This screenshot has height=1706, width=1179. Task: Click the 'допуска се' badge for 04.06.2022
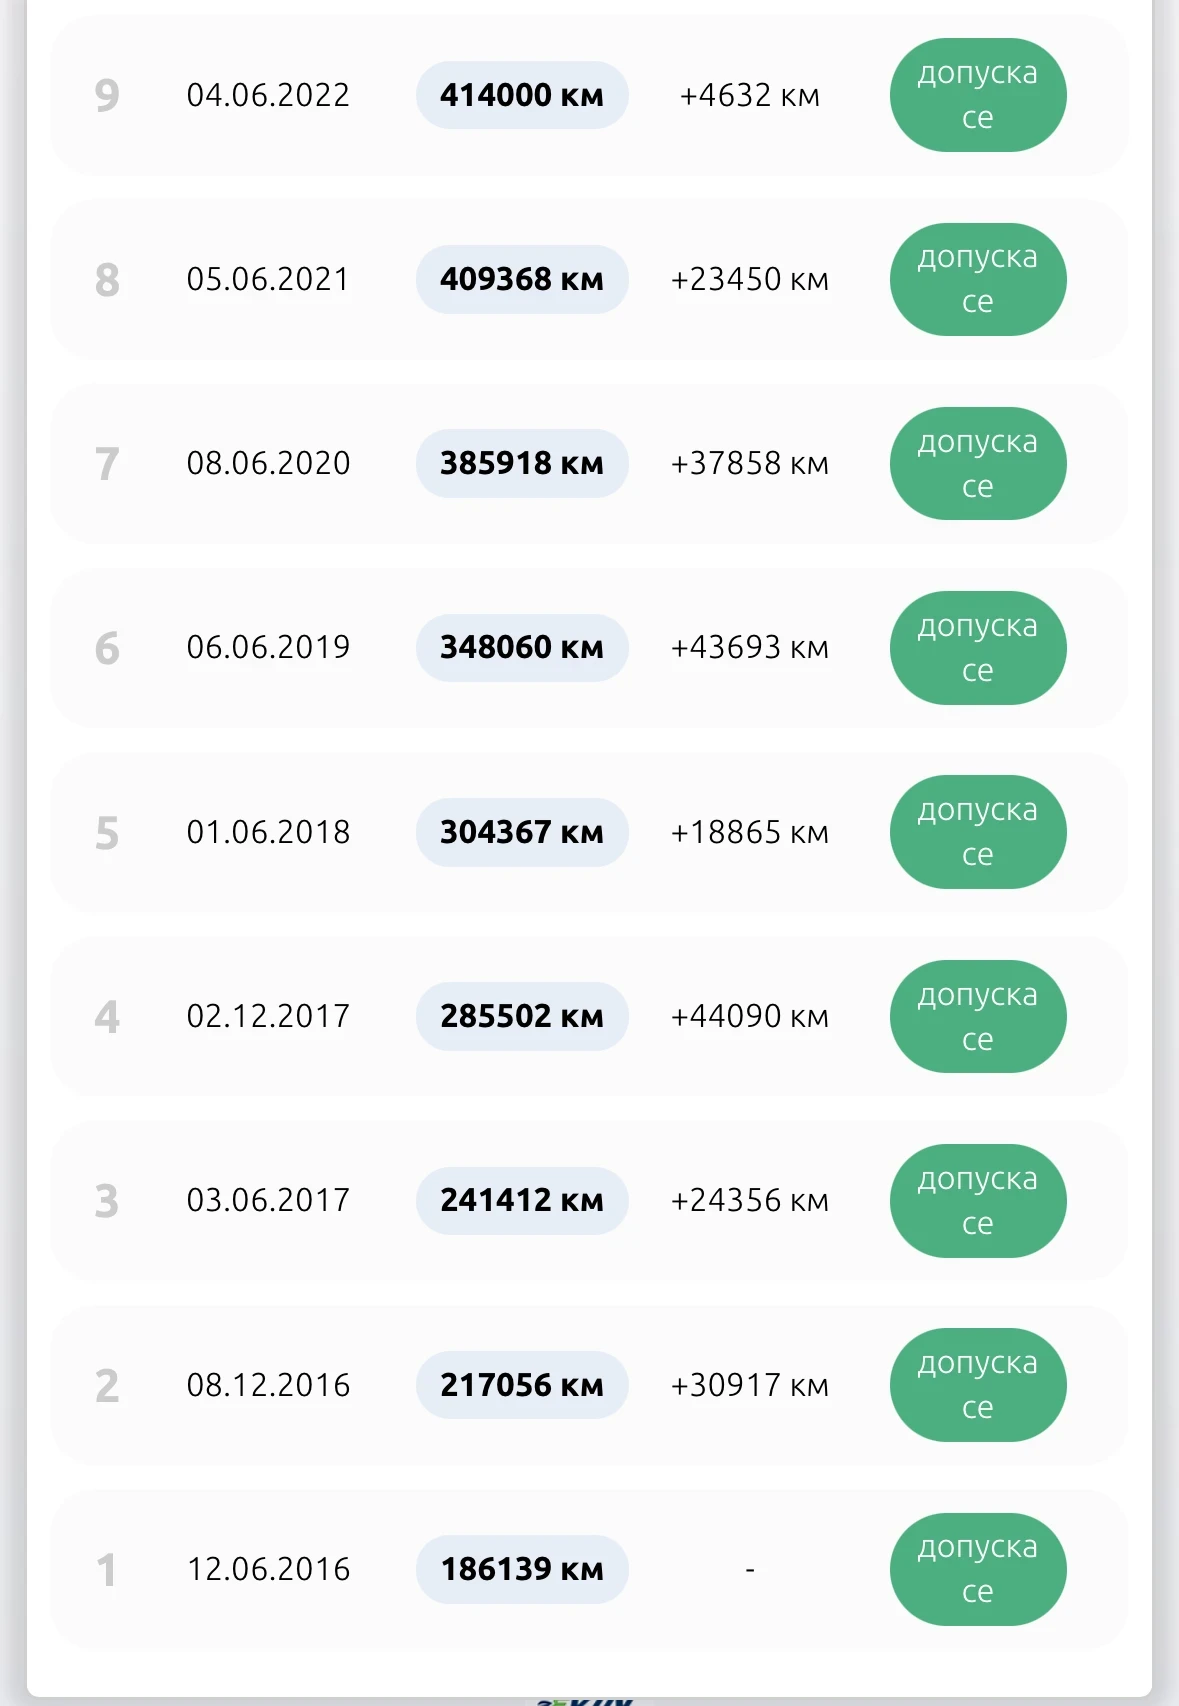click(x=978, y=95)
